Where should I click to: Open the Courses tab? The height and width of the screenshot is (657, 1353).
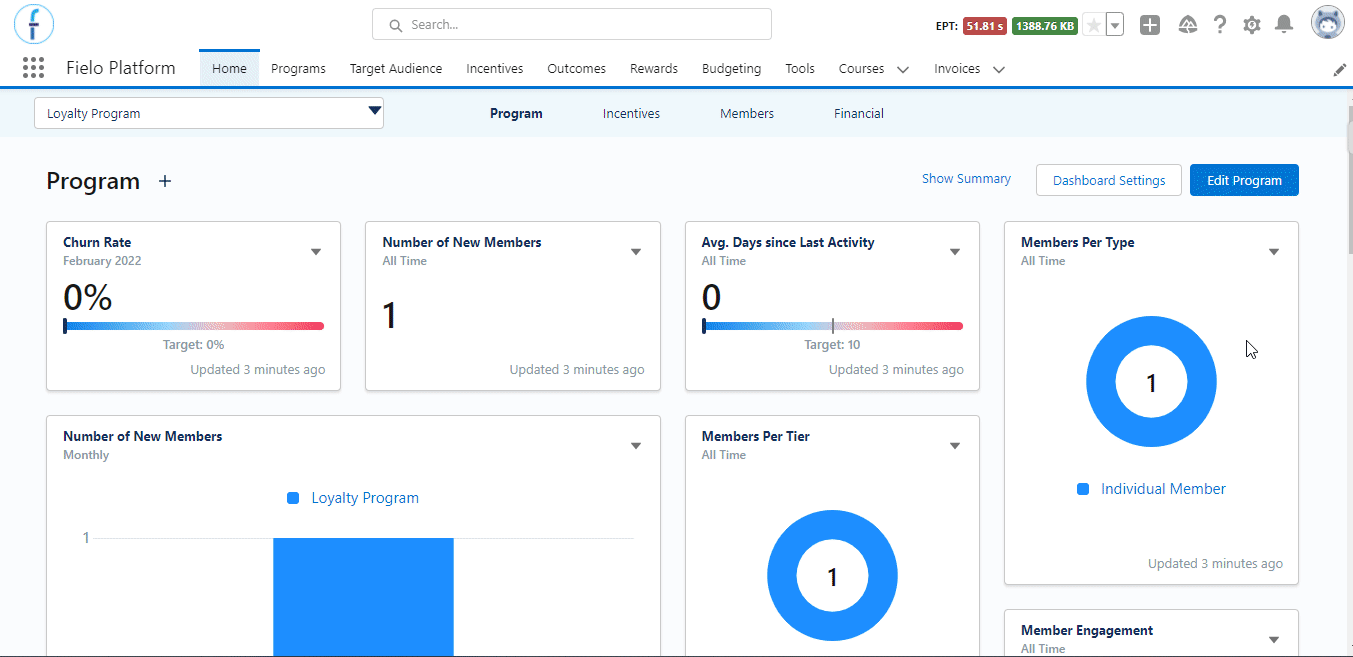[x=861, y=69]
